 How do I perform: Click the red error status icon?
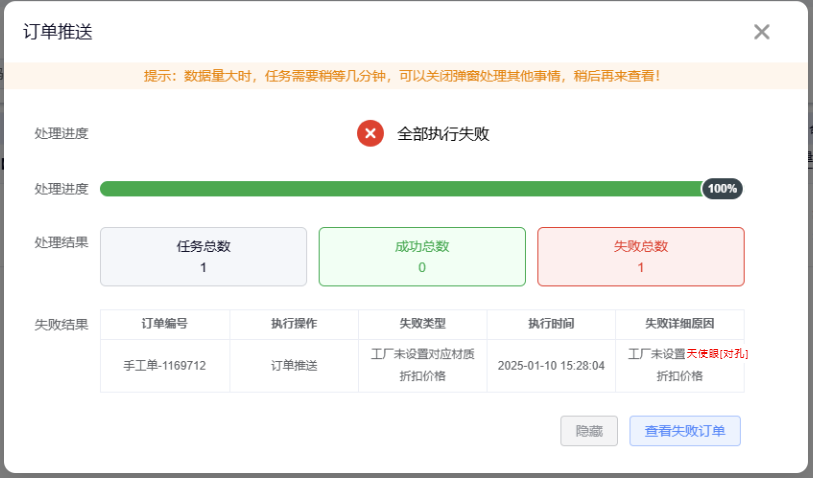coord(371,133)
